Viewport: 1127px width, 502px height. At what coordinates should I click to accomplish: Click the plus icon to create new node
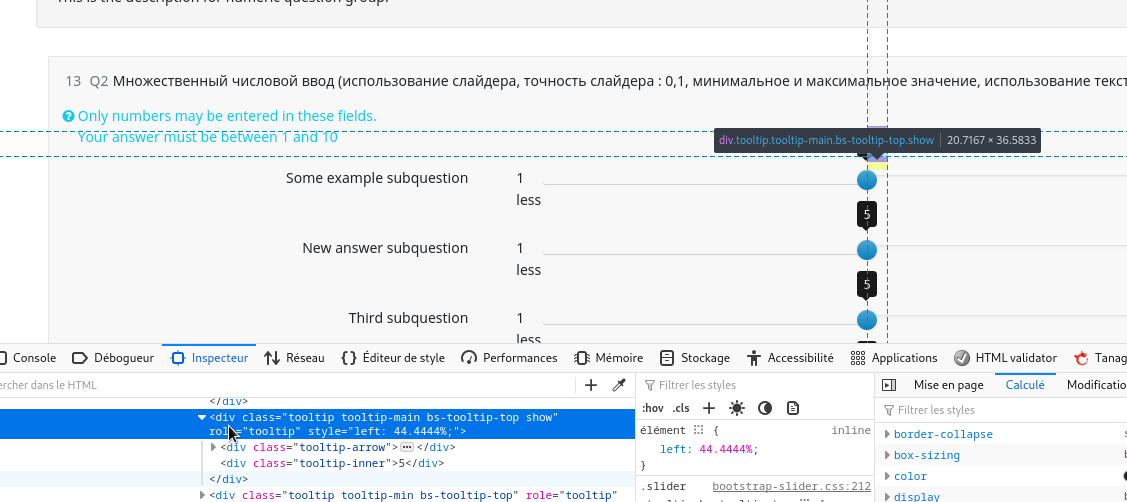591,385
